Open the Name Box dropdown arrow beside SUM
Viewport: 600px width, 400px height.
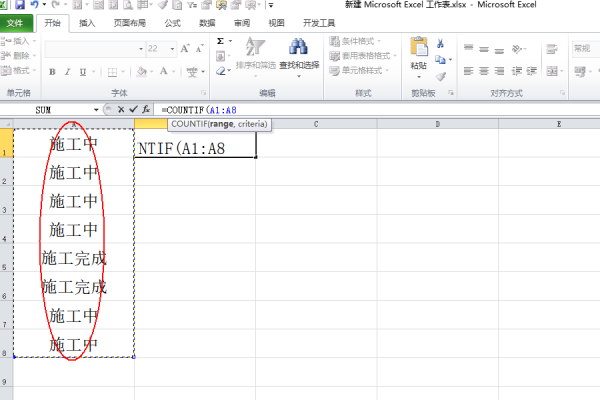pyautogui.click(x=97, y=109)
